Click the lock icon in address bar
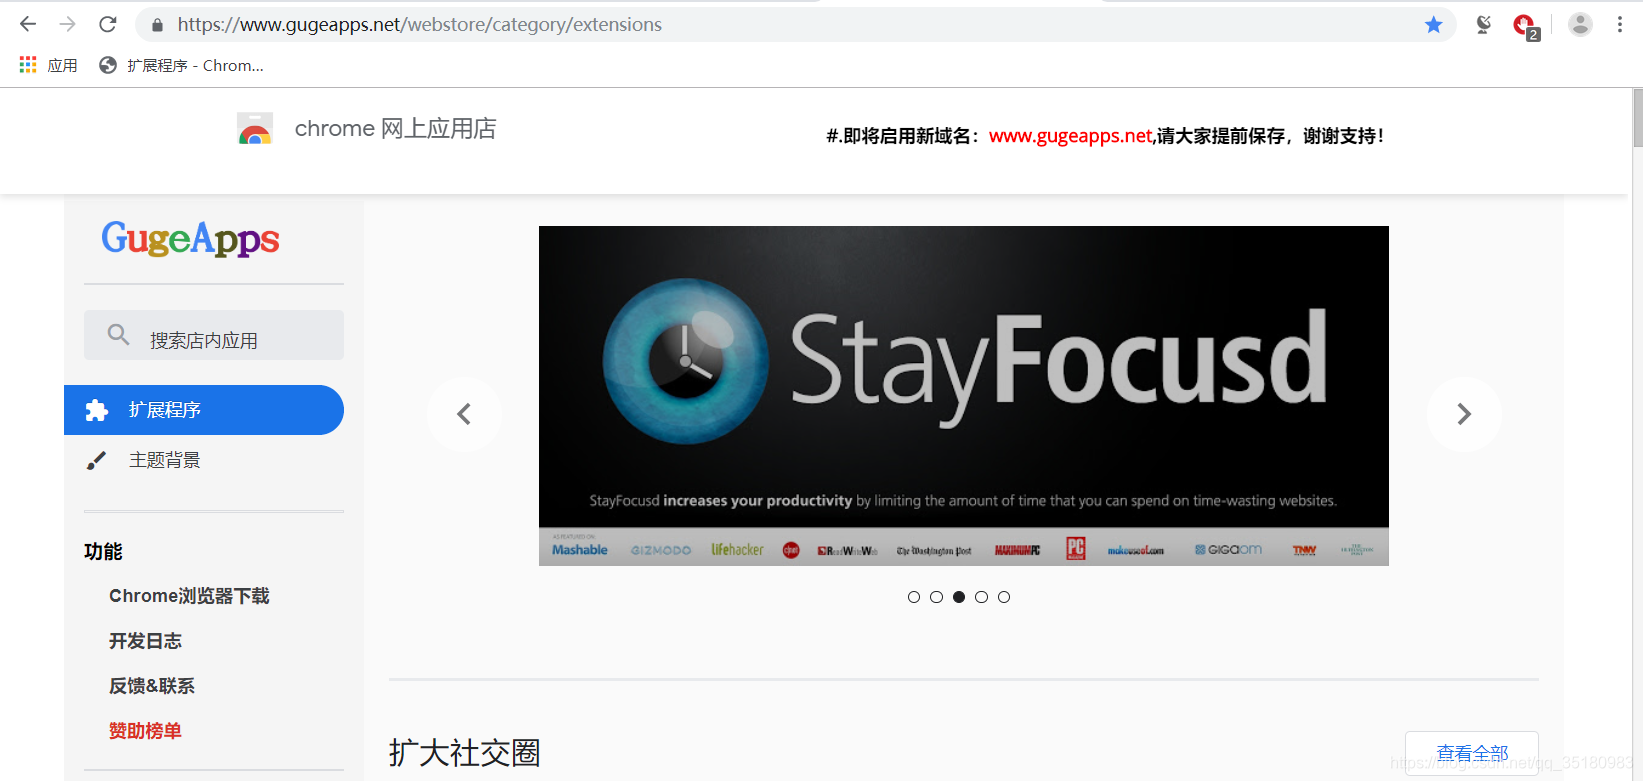Screen dimensions: 1643x781 (x=156, y=25)
